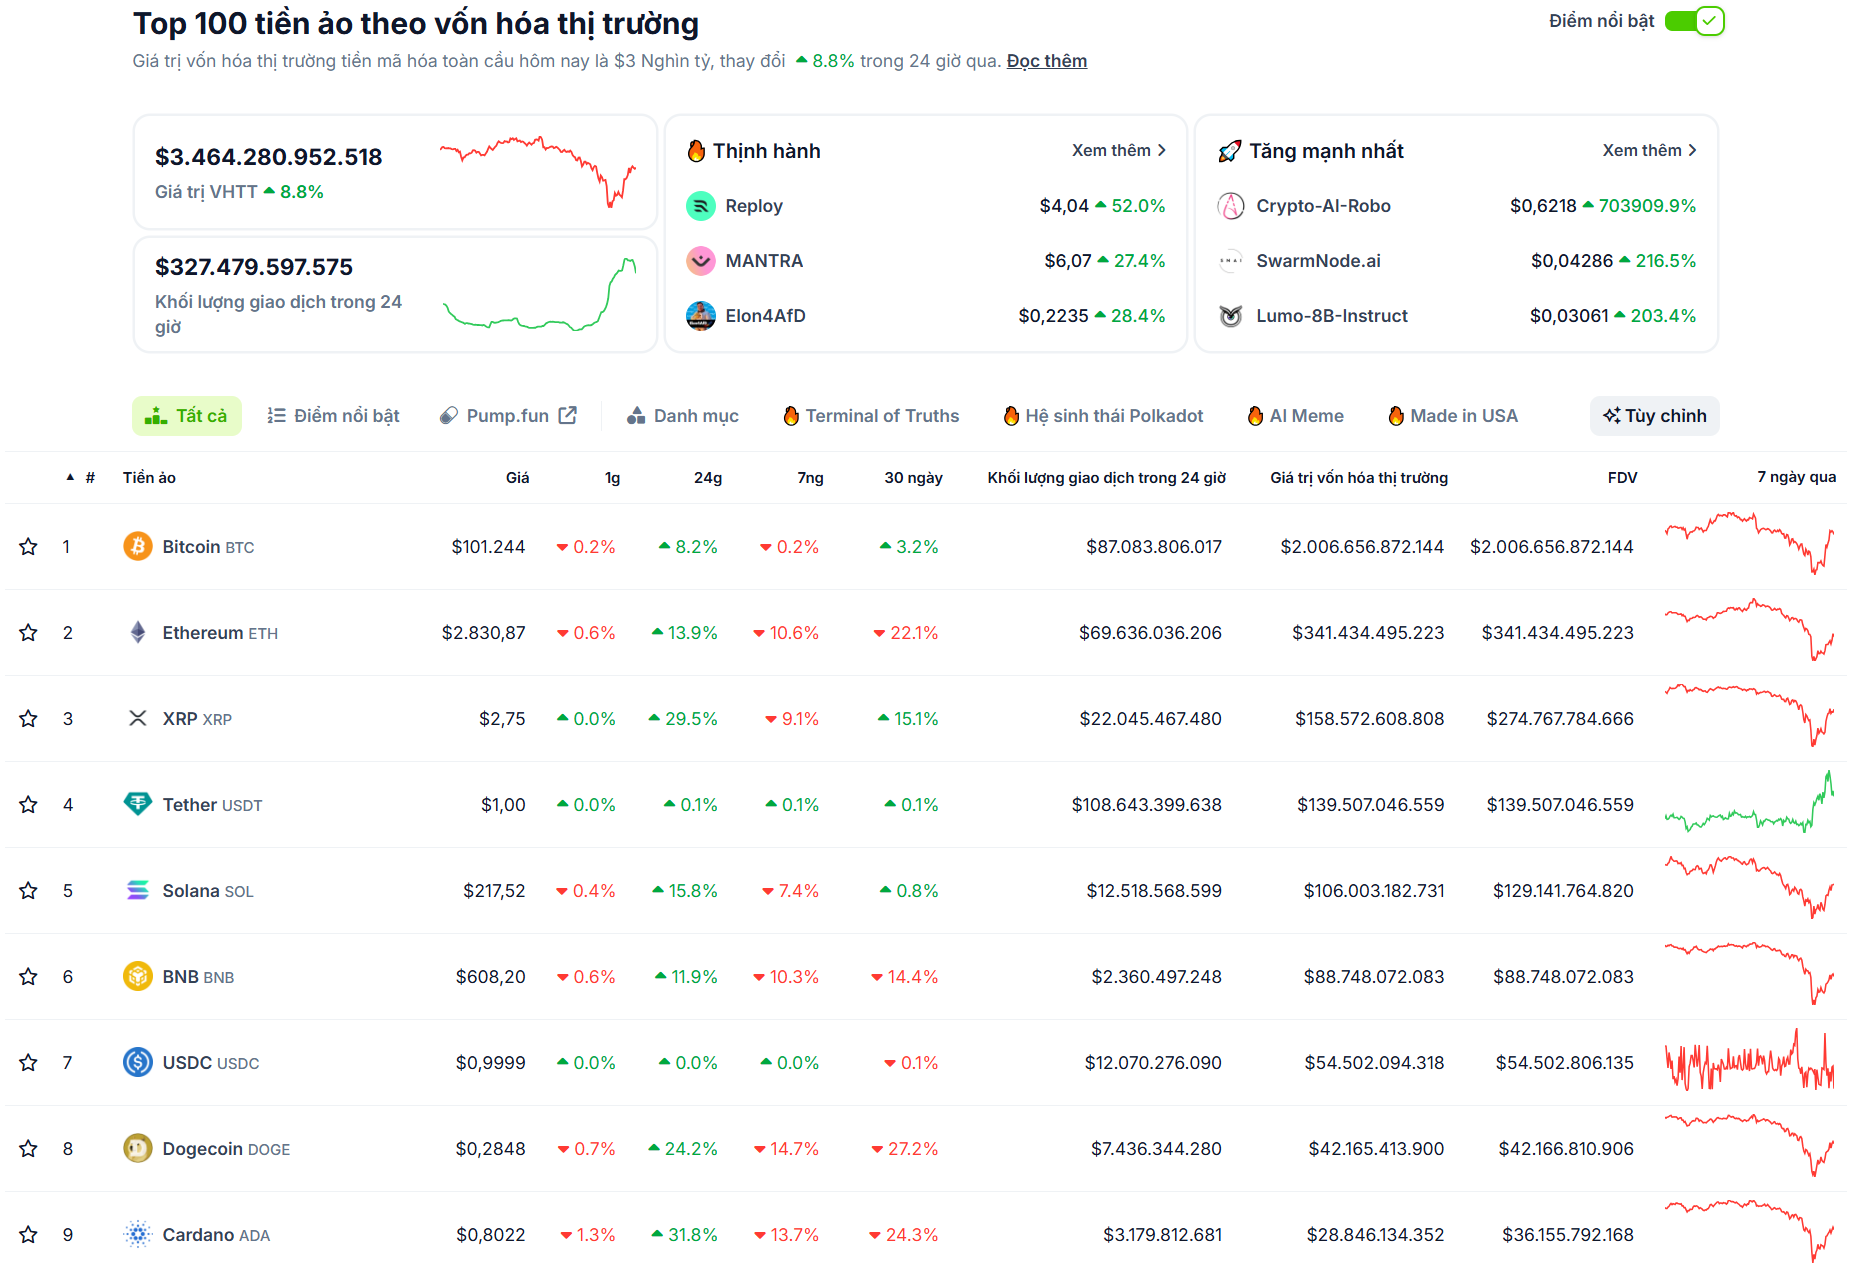Click the Bitcoin logo icon

point(138,547)
